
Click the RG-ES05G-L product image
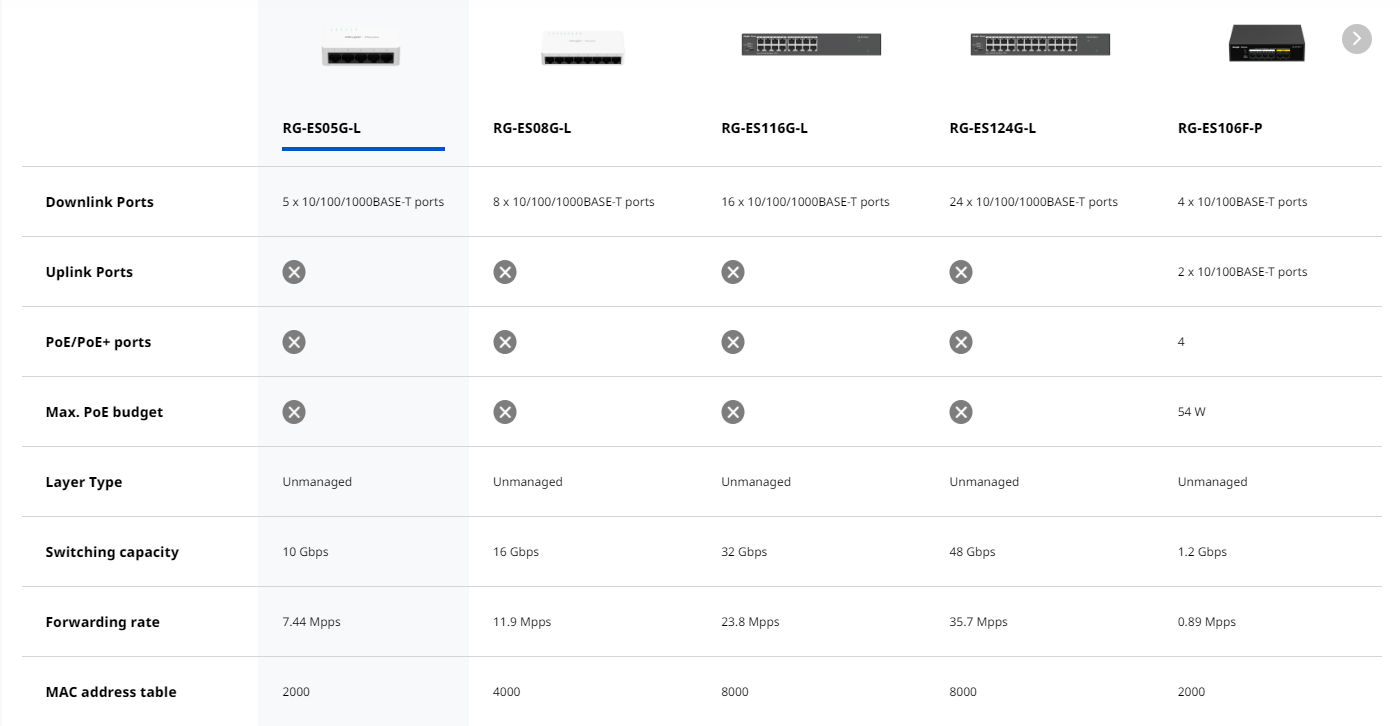point(362,46)
